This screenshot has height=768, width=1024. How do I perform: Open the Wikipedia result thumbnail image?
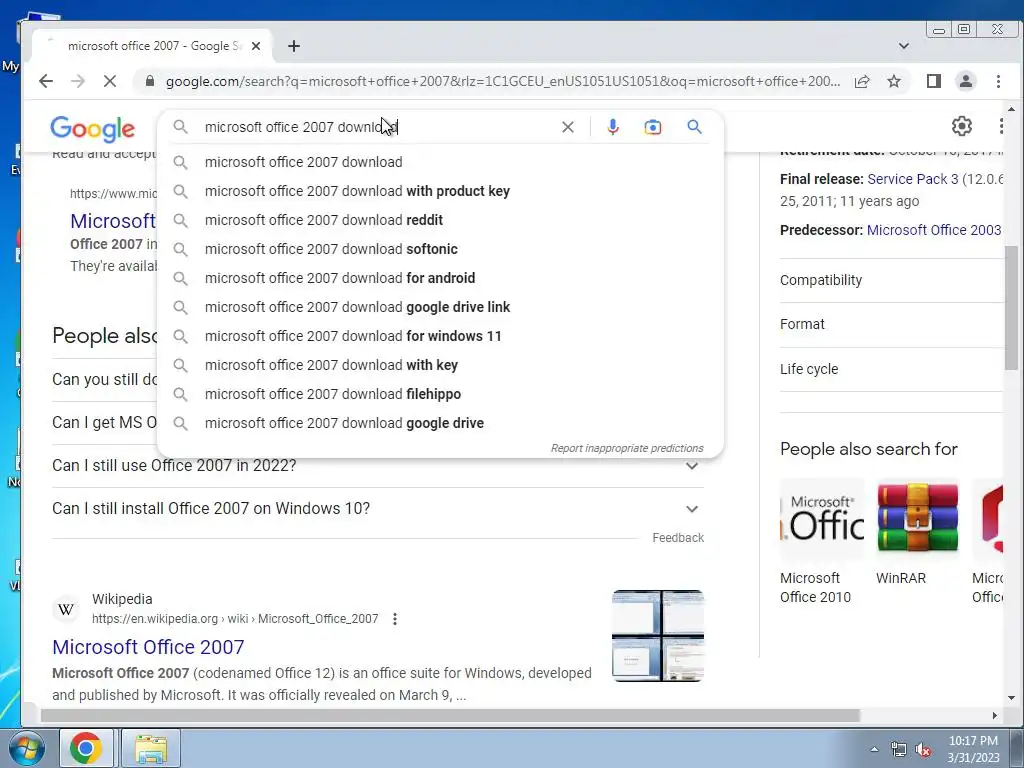(x=658, y=635)
